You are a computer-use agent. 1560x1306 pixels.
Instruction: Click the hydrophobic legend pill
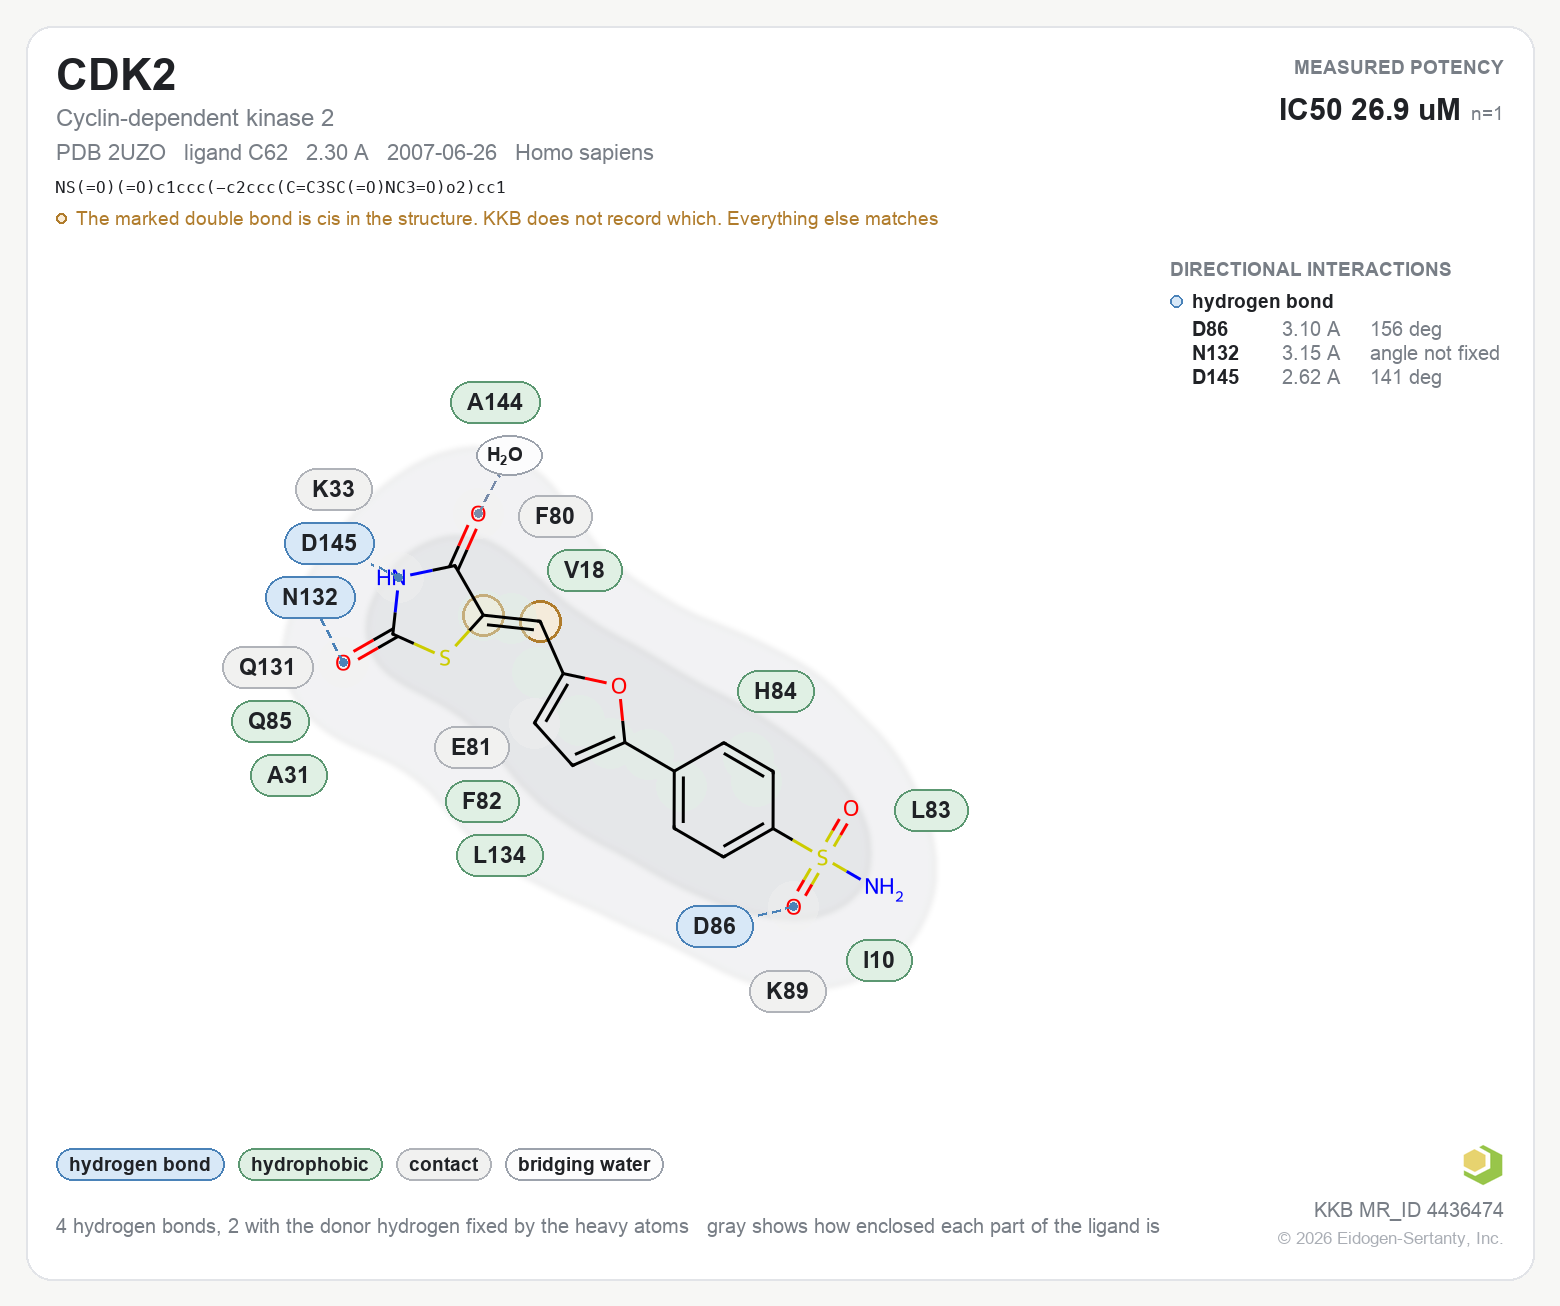(x=310, y=1164)
